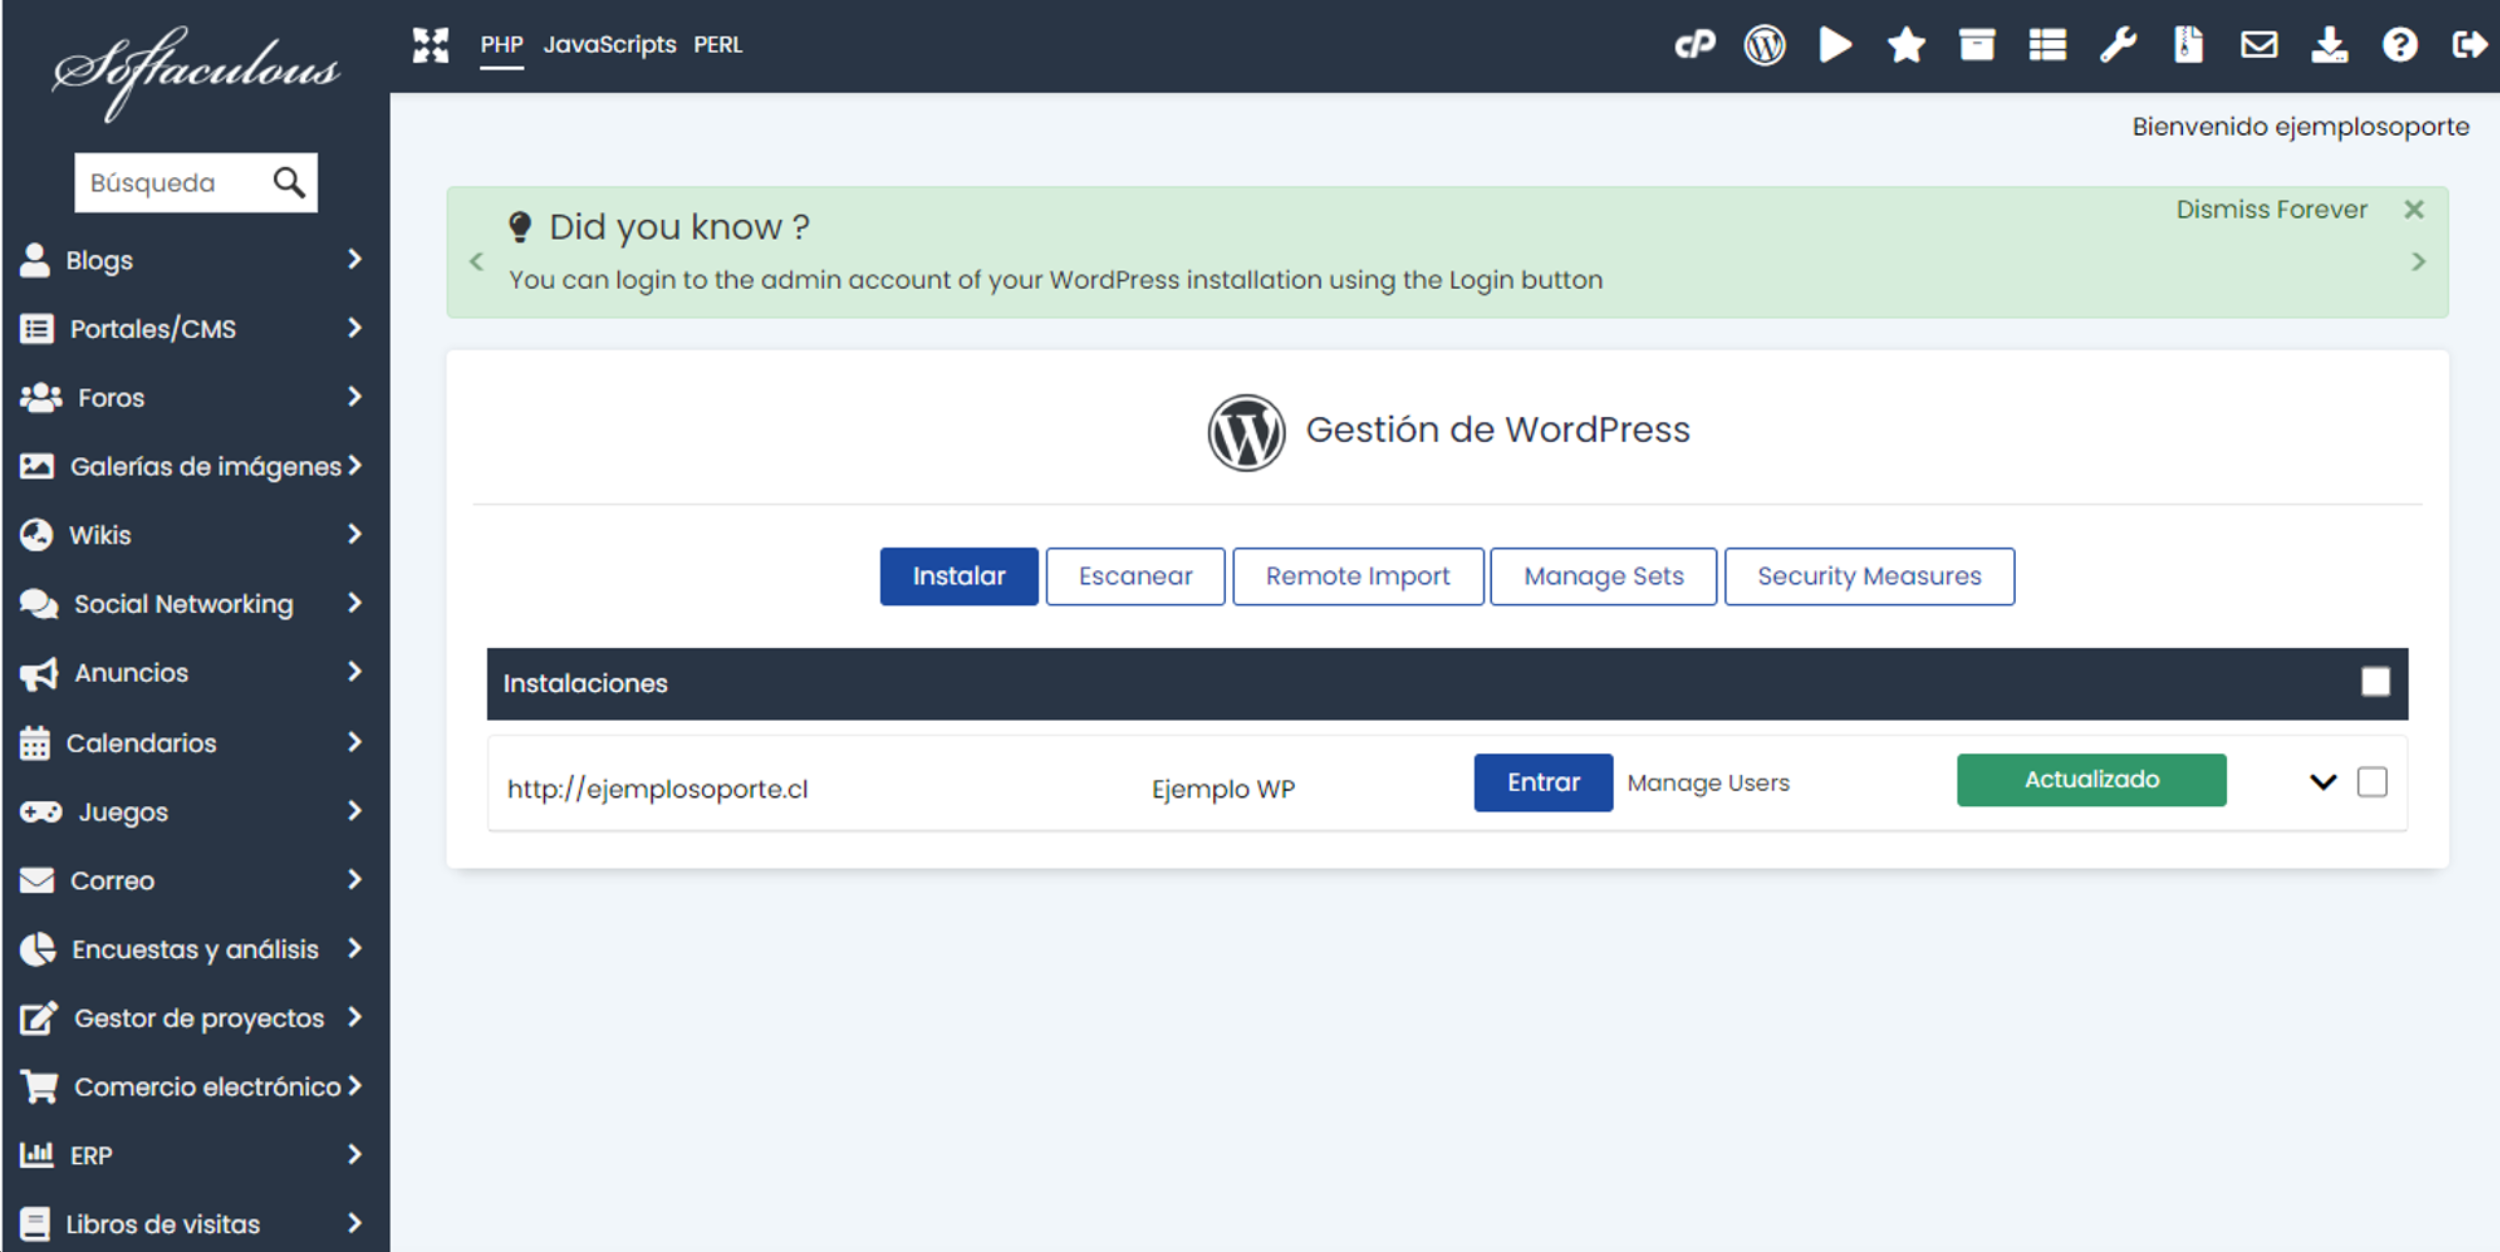This screenshot has width=2500, height=1252.
Task: Switch to the PERL tab
Action: tap(718, 45)
